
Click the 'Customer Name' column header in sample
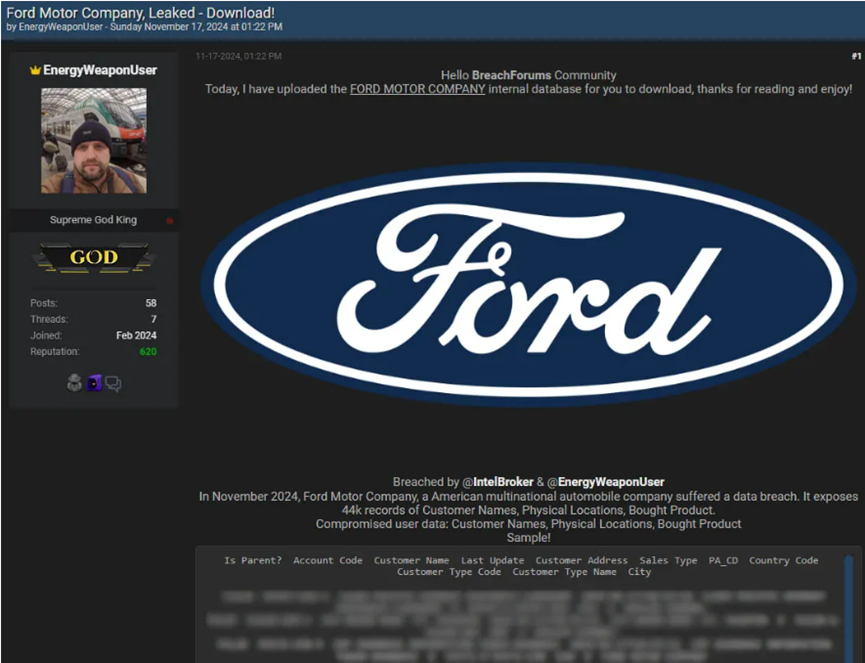coord(412,560)
